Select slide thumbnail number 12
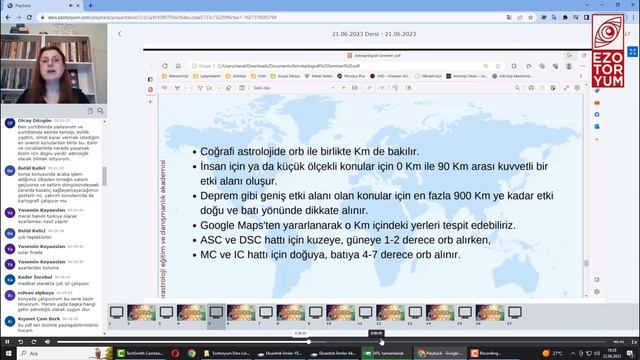This screenshot has width=640, height=360. point(390,313)
